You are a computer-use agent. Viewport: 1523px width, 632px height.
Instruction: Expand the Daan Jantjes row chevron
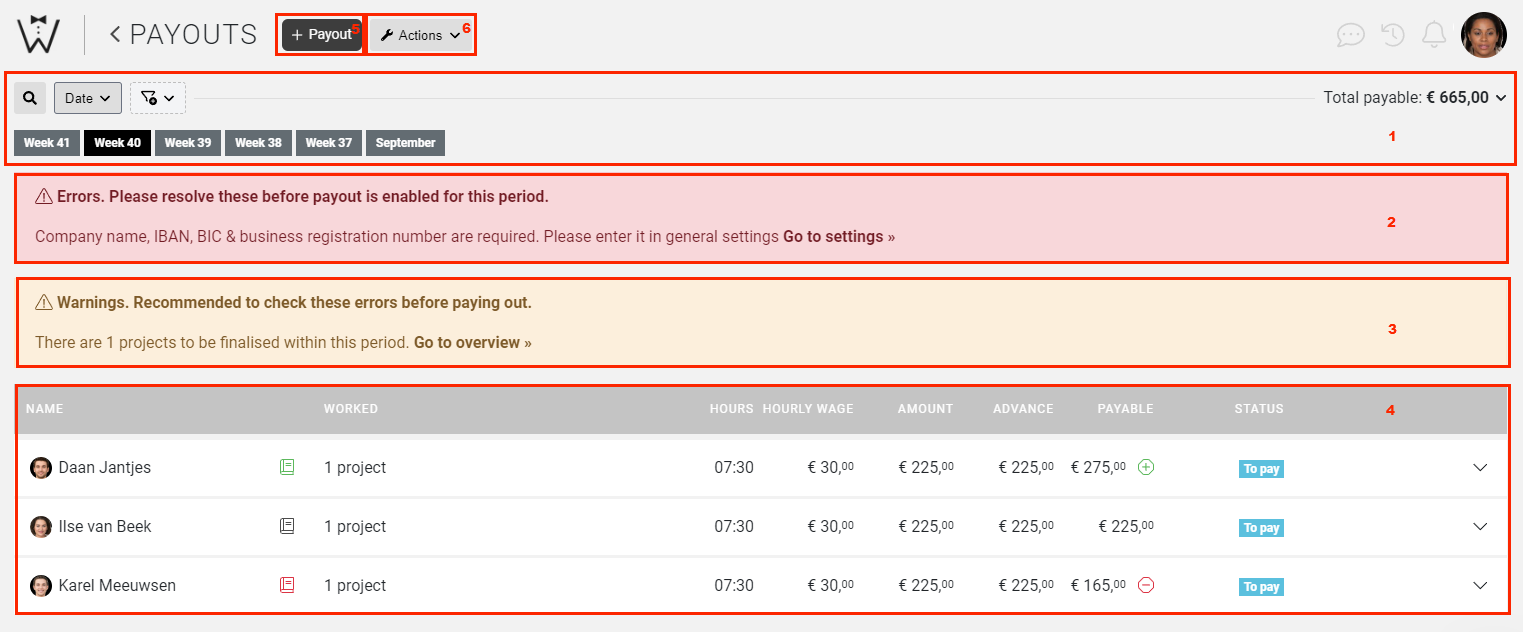point(1481,467)
